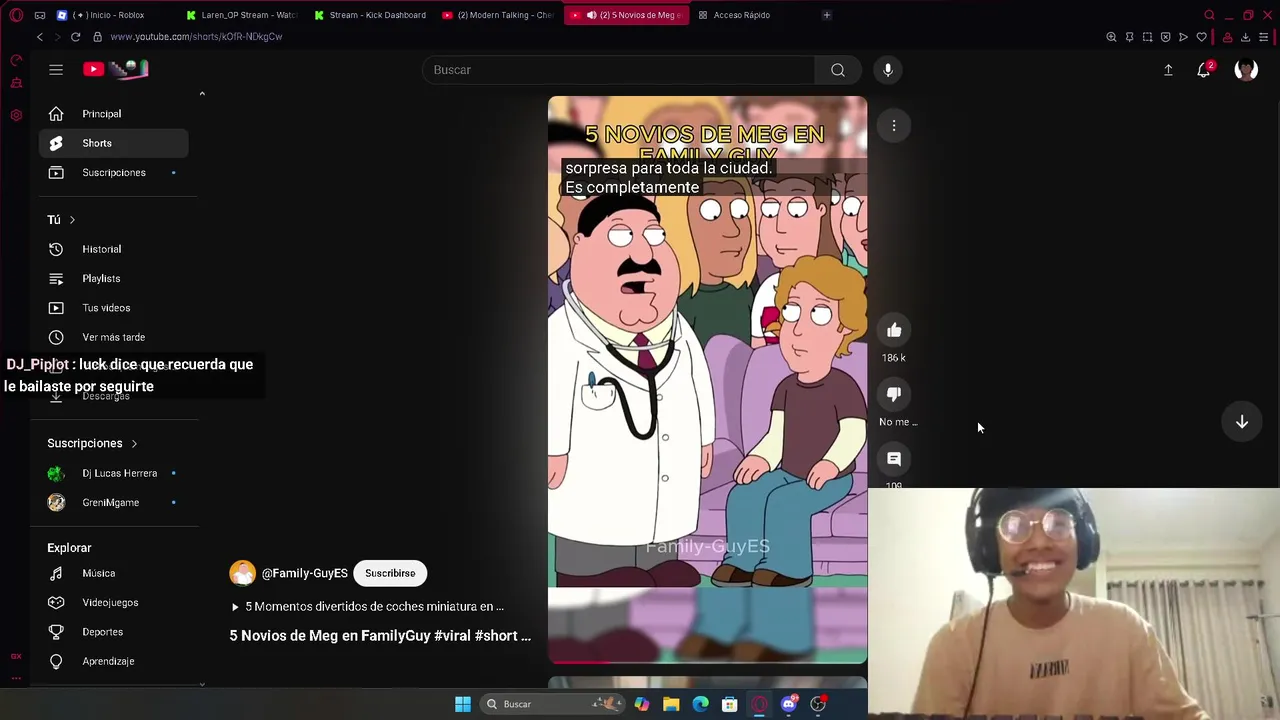Start voice search with the microphone

pyautogui.click(x=888, y=70)
